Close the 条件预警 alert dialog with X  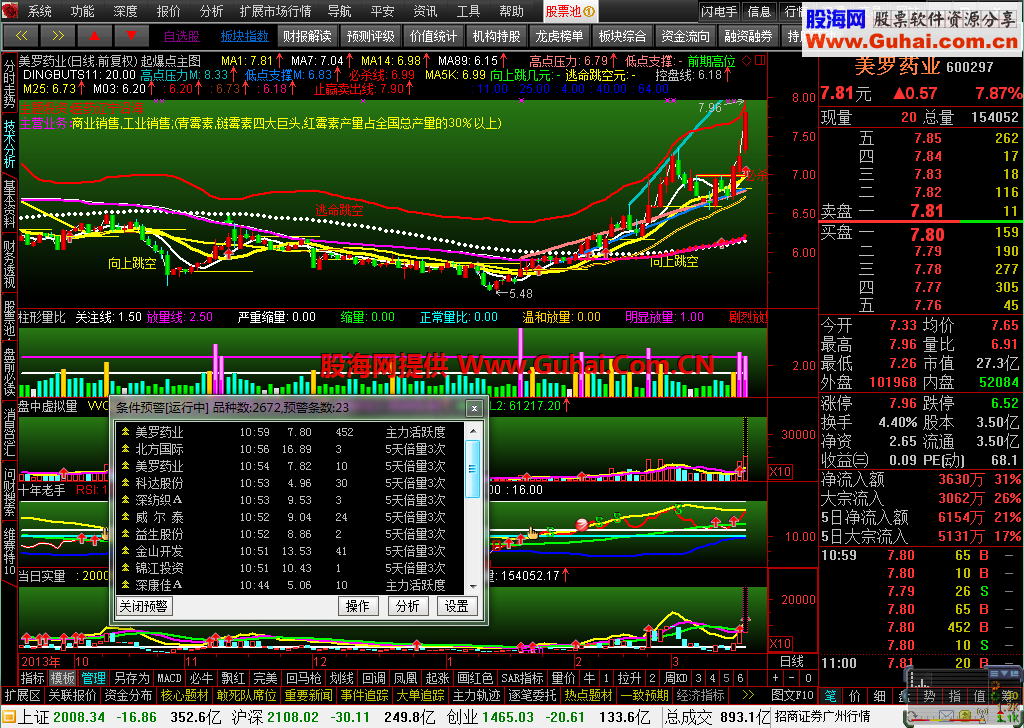click(475, 408)
